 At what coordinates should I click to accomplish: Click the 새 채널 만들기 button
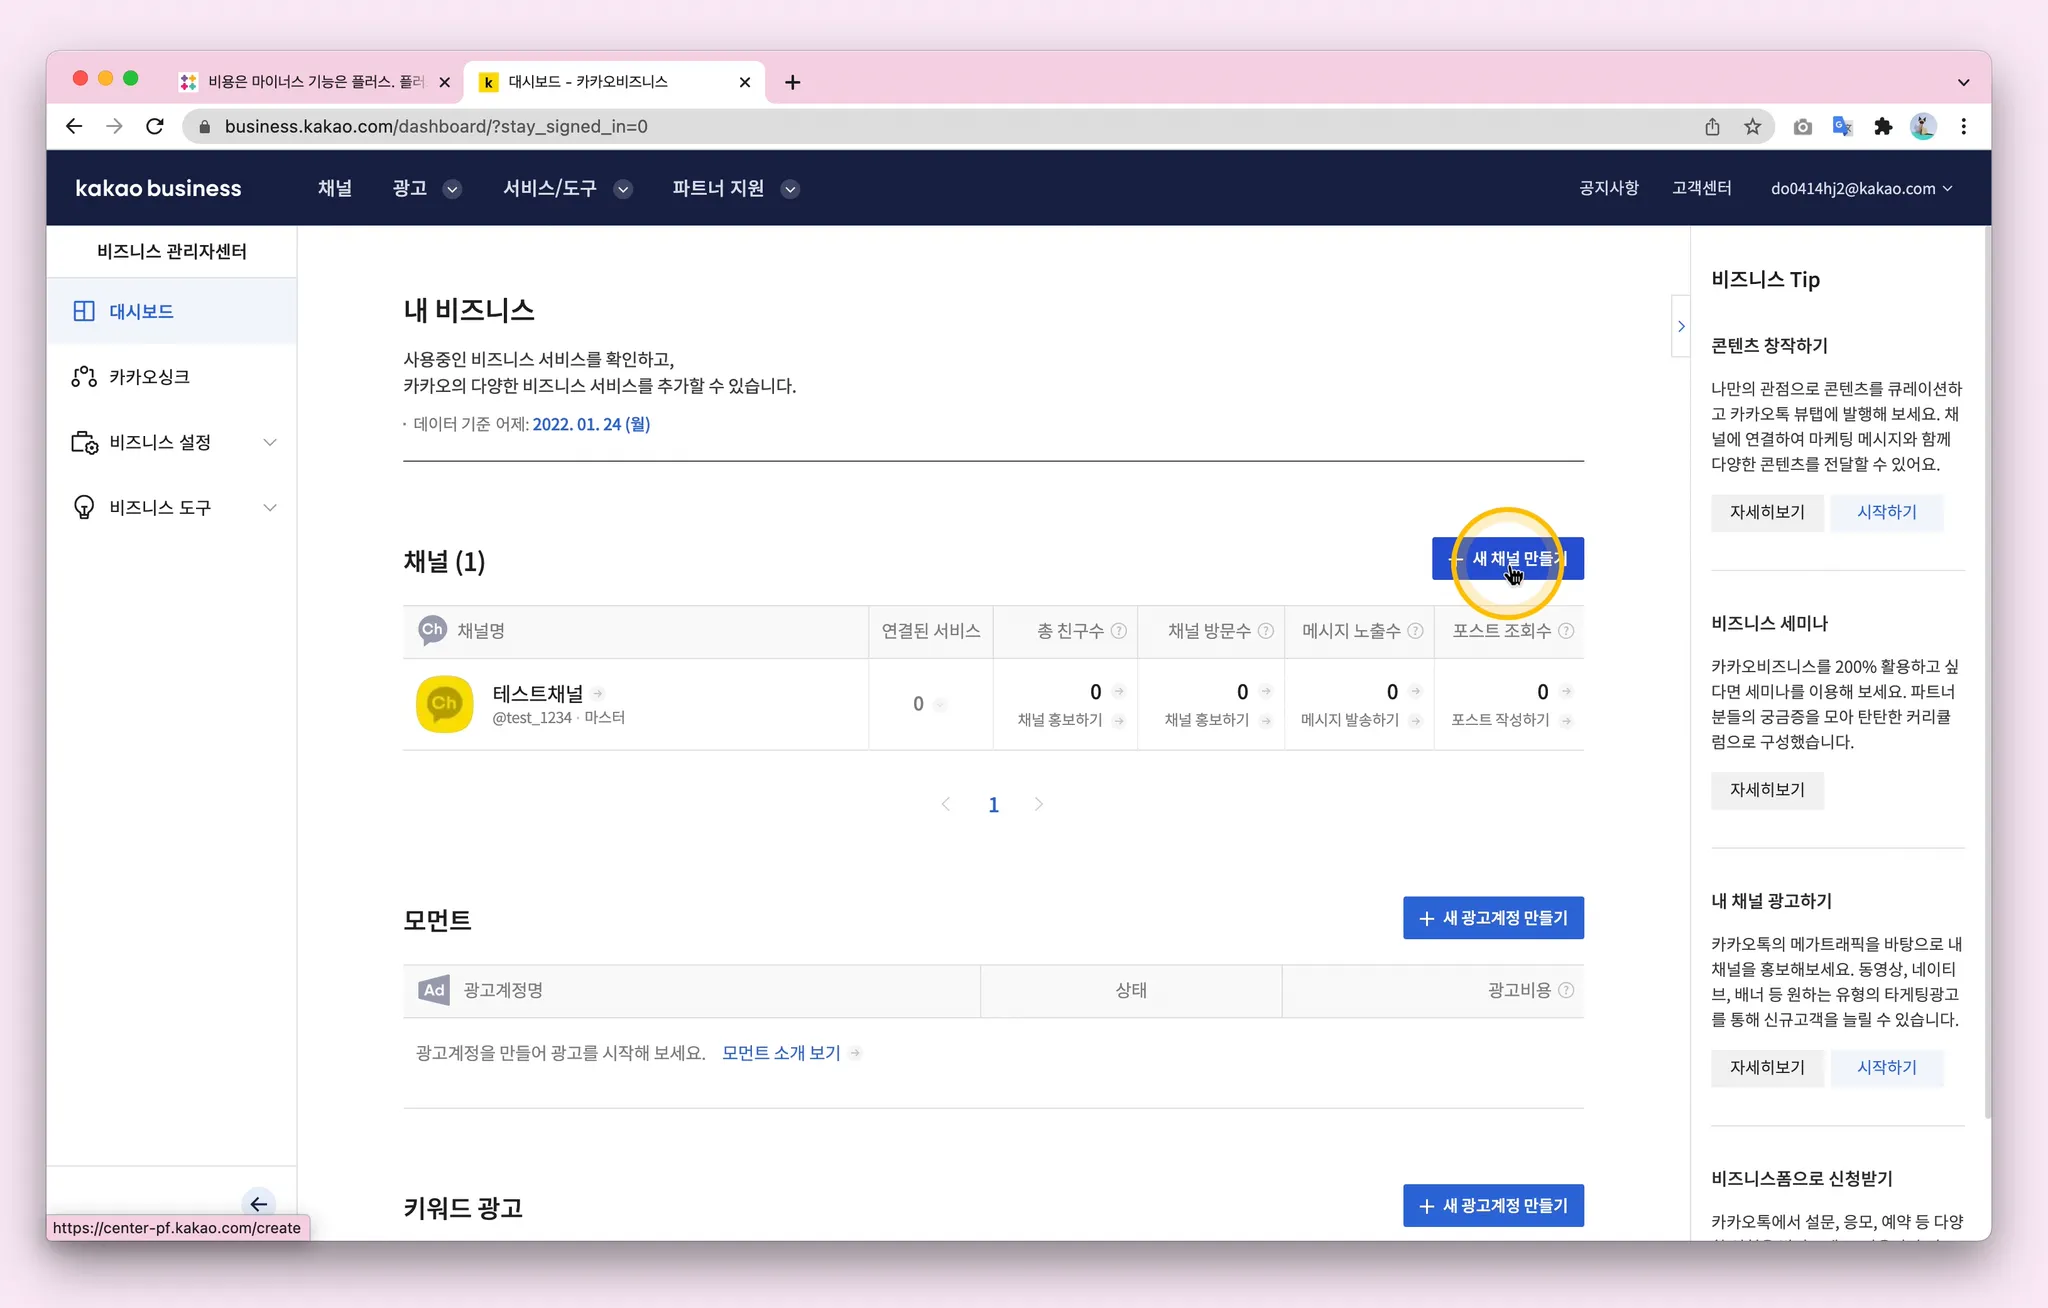(x=1507, y=559)
